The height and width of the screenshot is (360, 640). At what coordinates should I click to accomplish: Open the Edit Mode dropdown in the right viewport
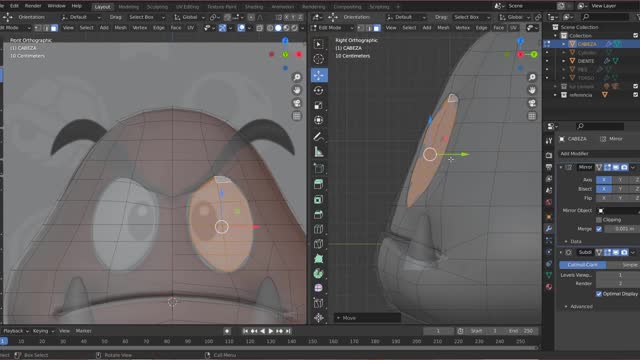tap(332, 28)
